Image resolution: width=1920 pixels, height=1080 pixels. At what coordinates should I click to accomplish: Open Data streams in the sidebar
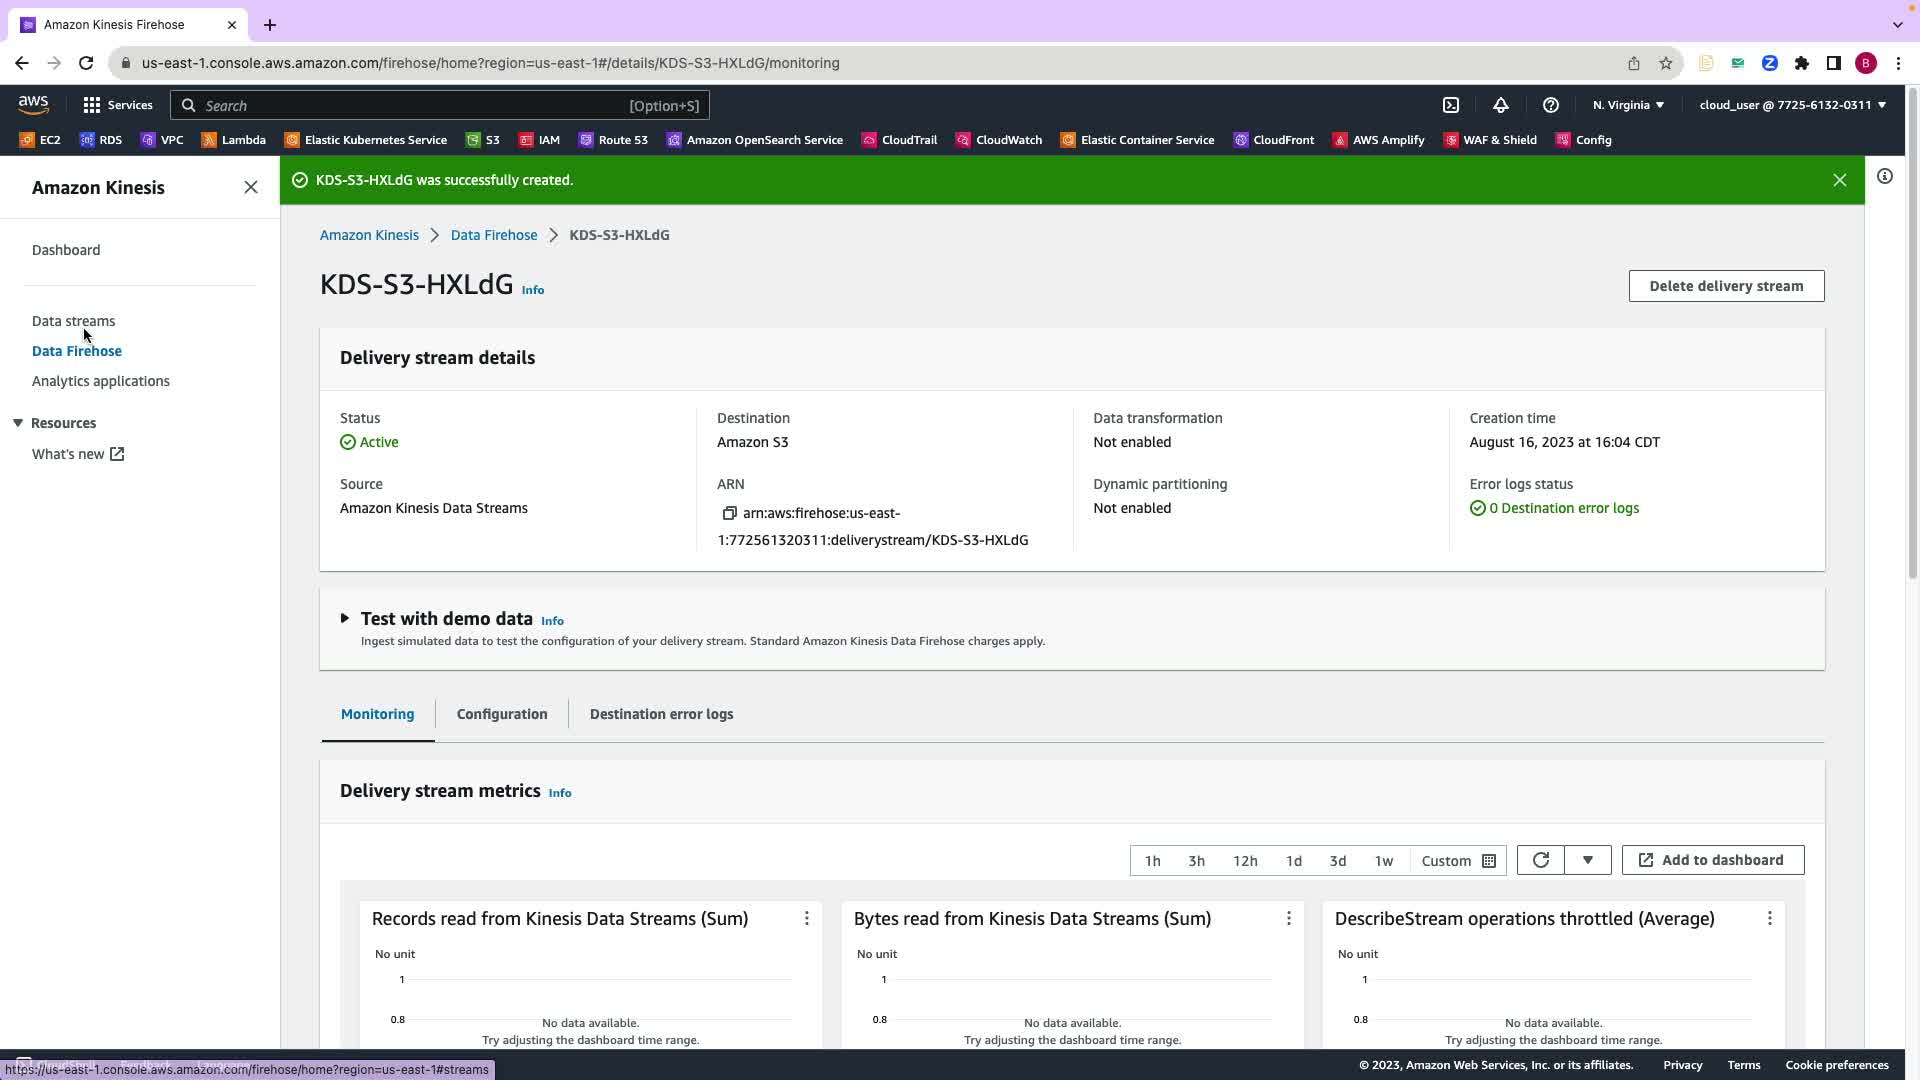73,321
